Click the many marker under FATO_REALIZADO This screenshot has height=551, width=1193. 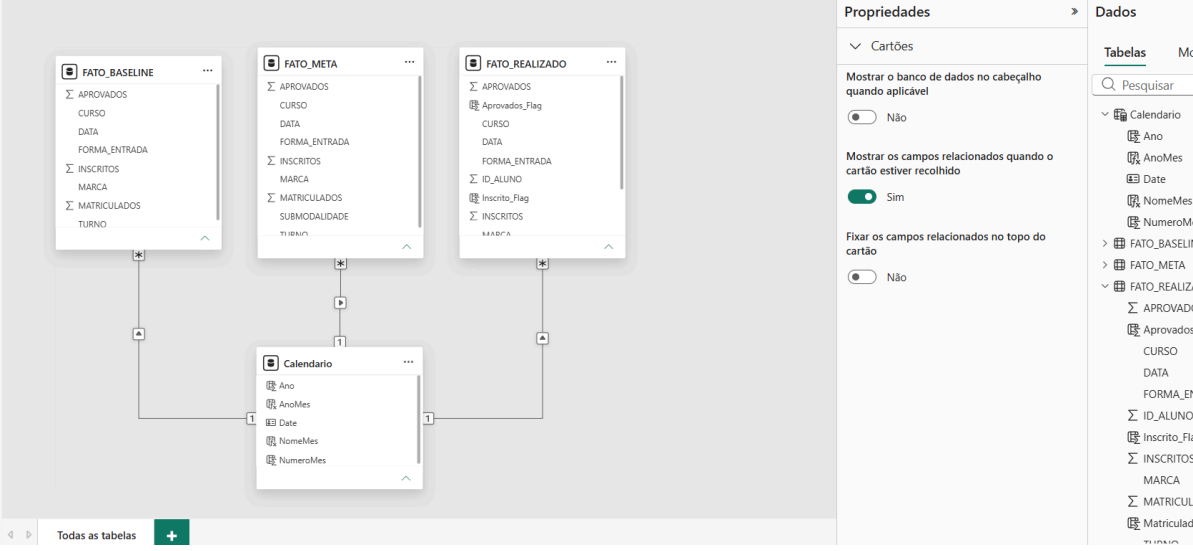pos(542,264)
